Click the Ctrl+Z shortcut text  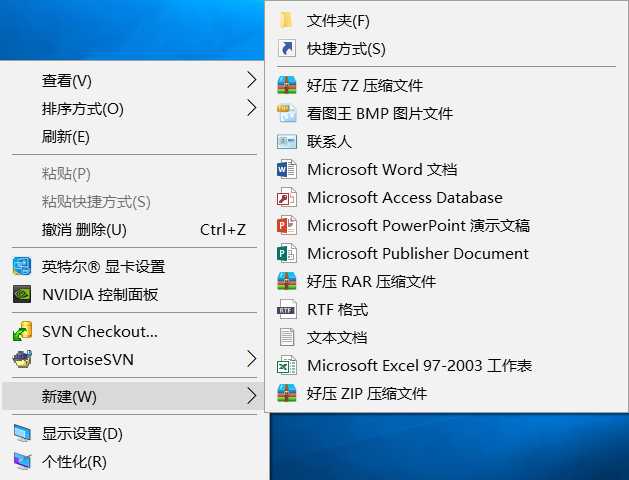pyautogui.click(x=223, y=230)
